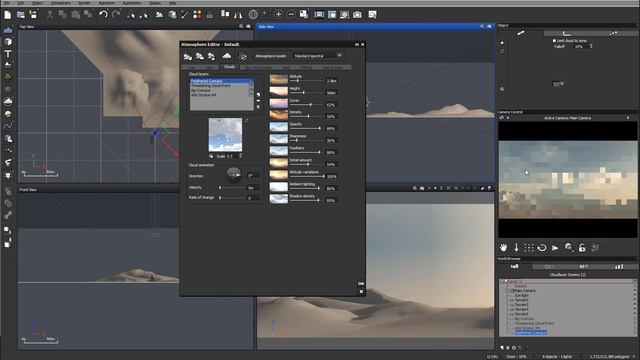Click the circular no-atmosphere icon in Atmosphere Editor
Screen dimensions: 640x360
click(243, 56)
